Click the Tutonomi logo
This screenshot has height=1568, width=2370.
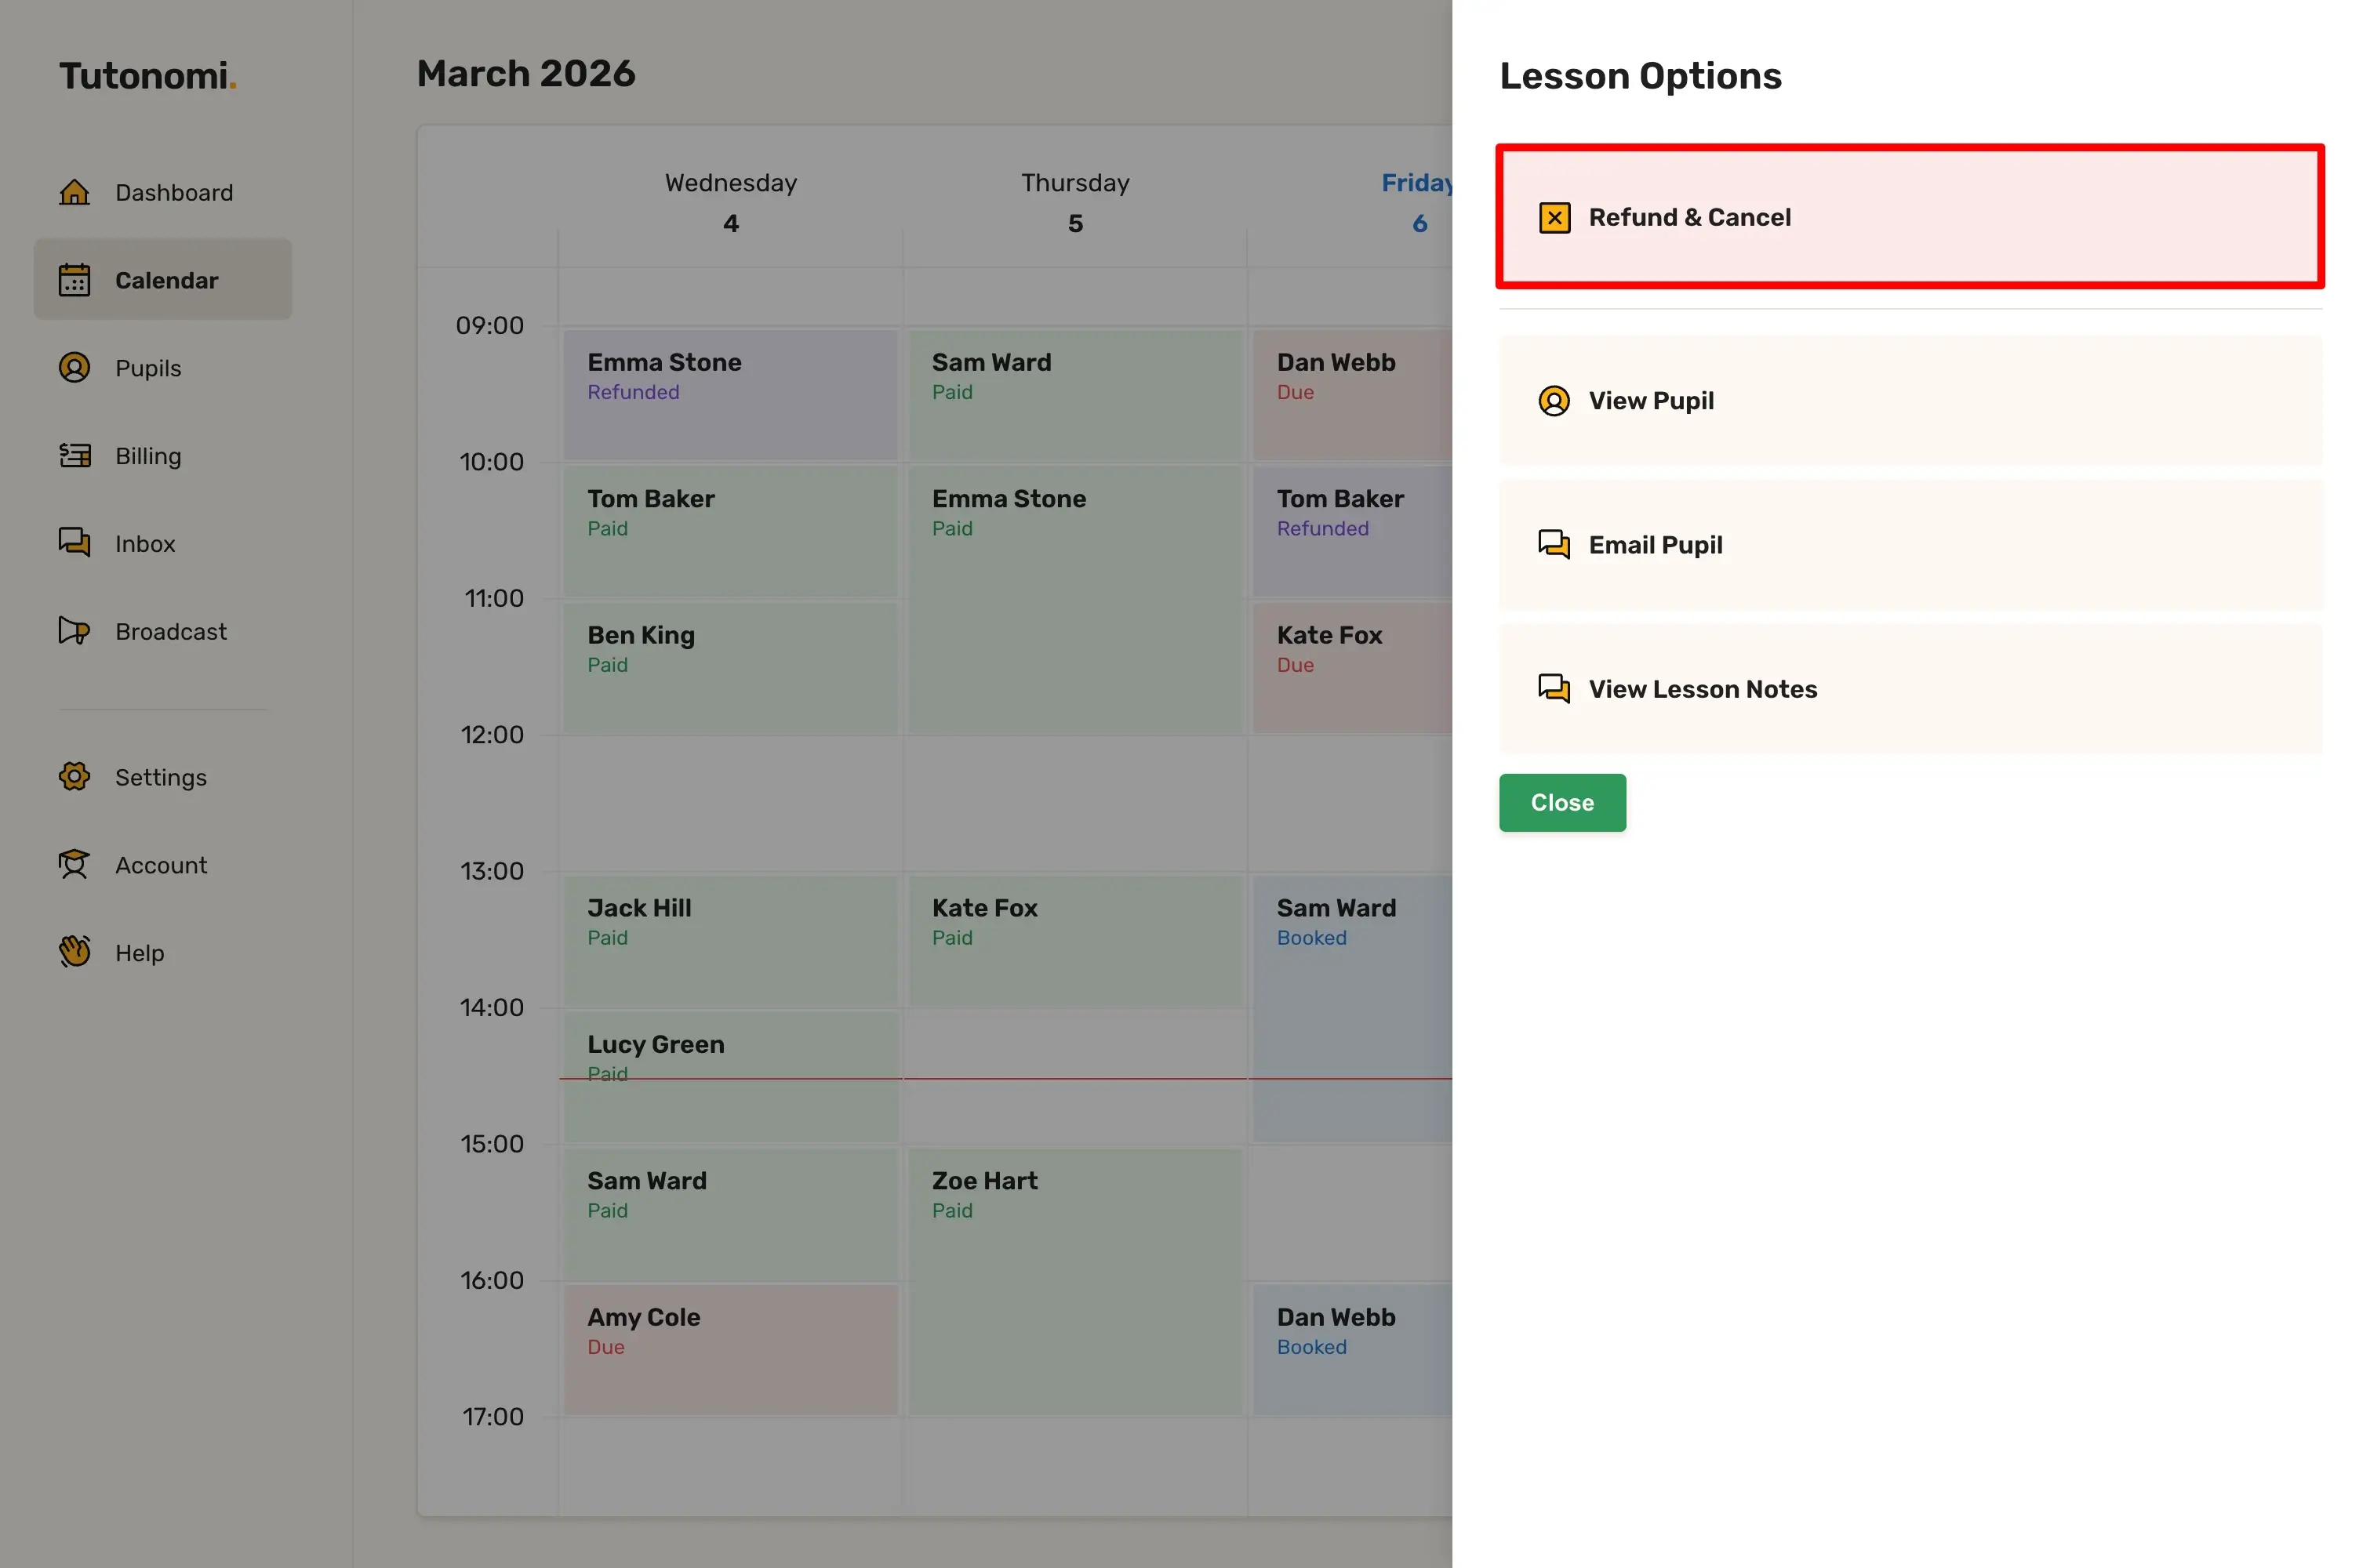pos(147,76)
